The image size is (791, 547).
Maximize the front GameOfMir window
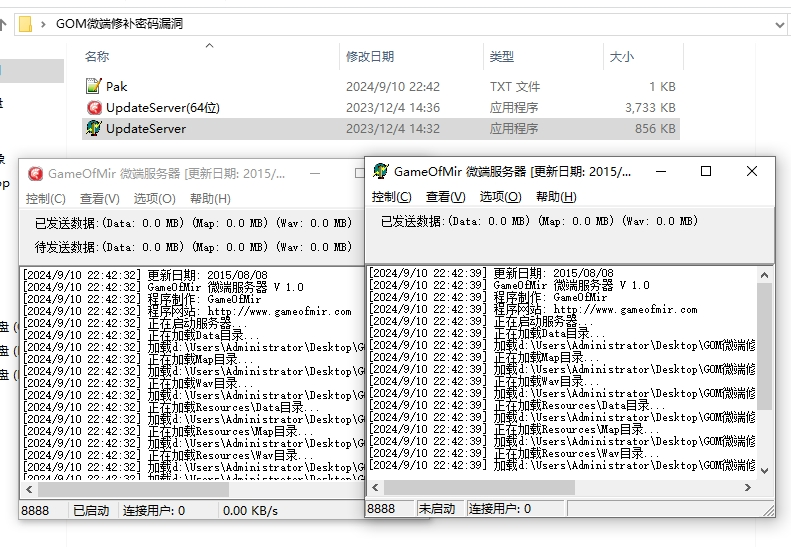[706, 172]
